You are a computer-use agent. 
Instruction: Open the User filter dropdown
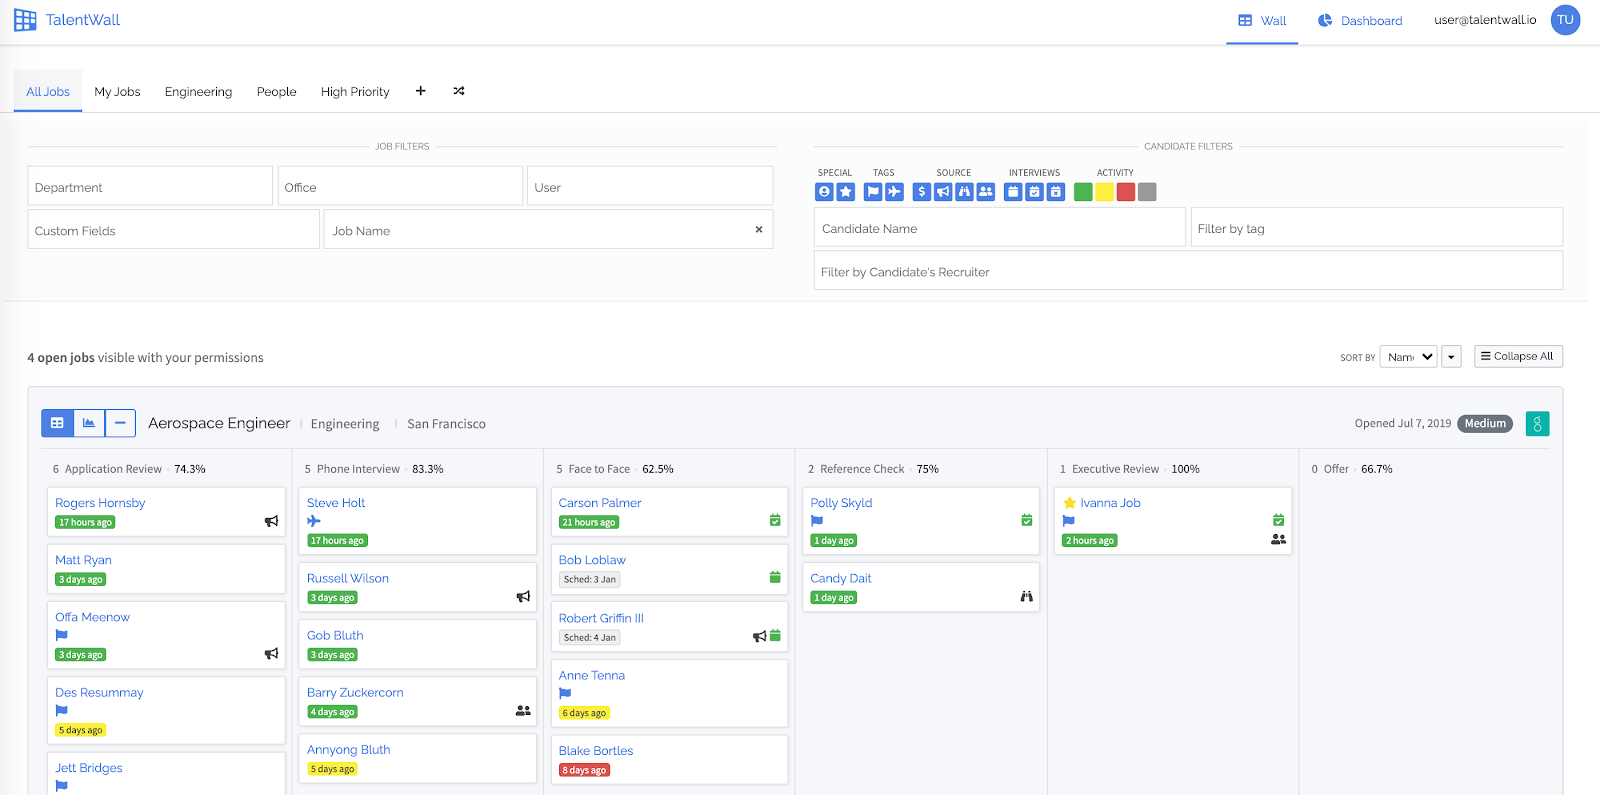pyautogui.click(x=650, y=187)
